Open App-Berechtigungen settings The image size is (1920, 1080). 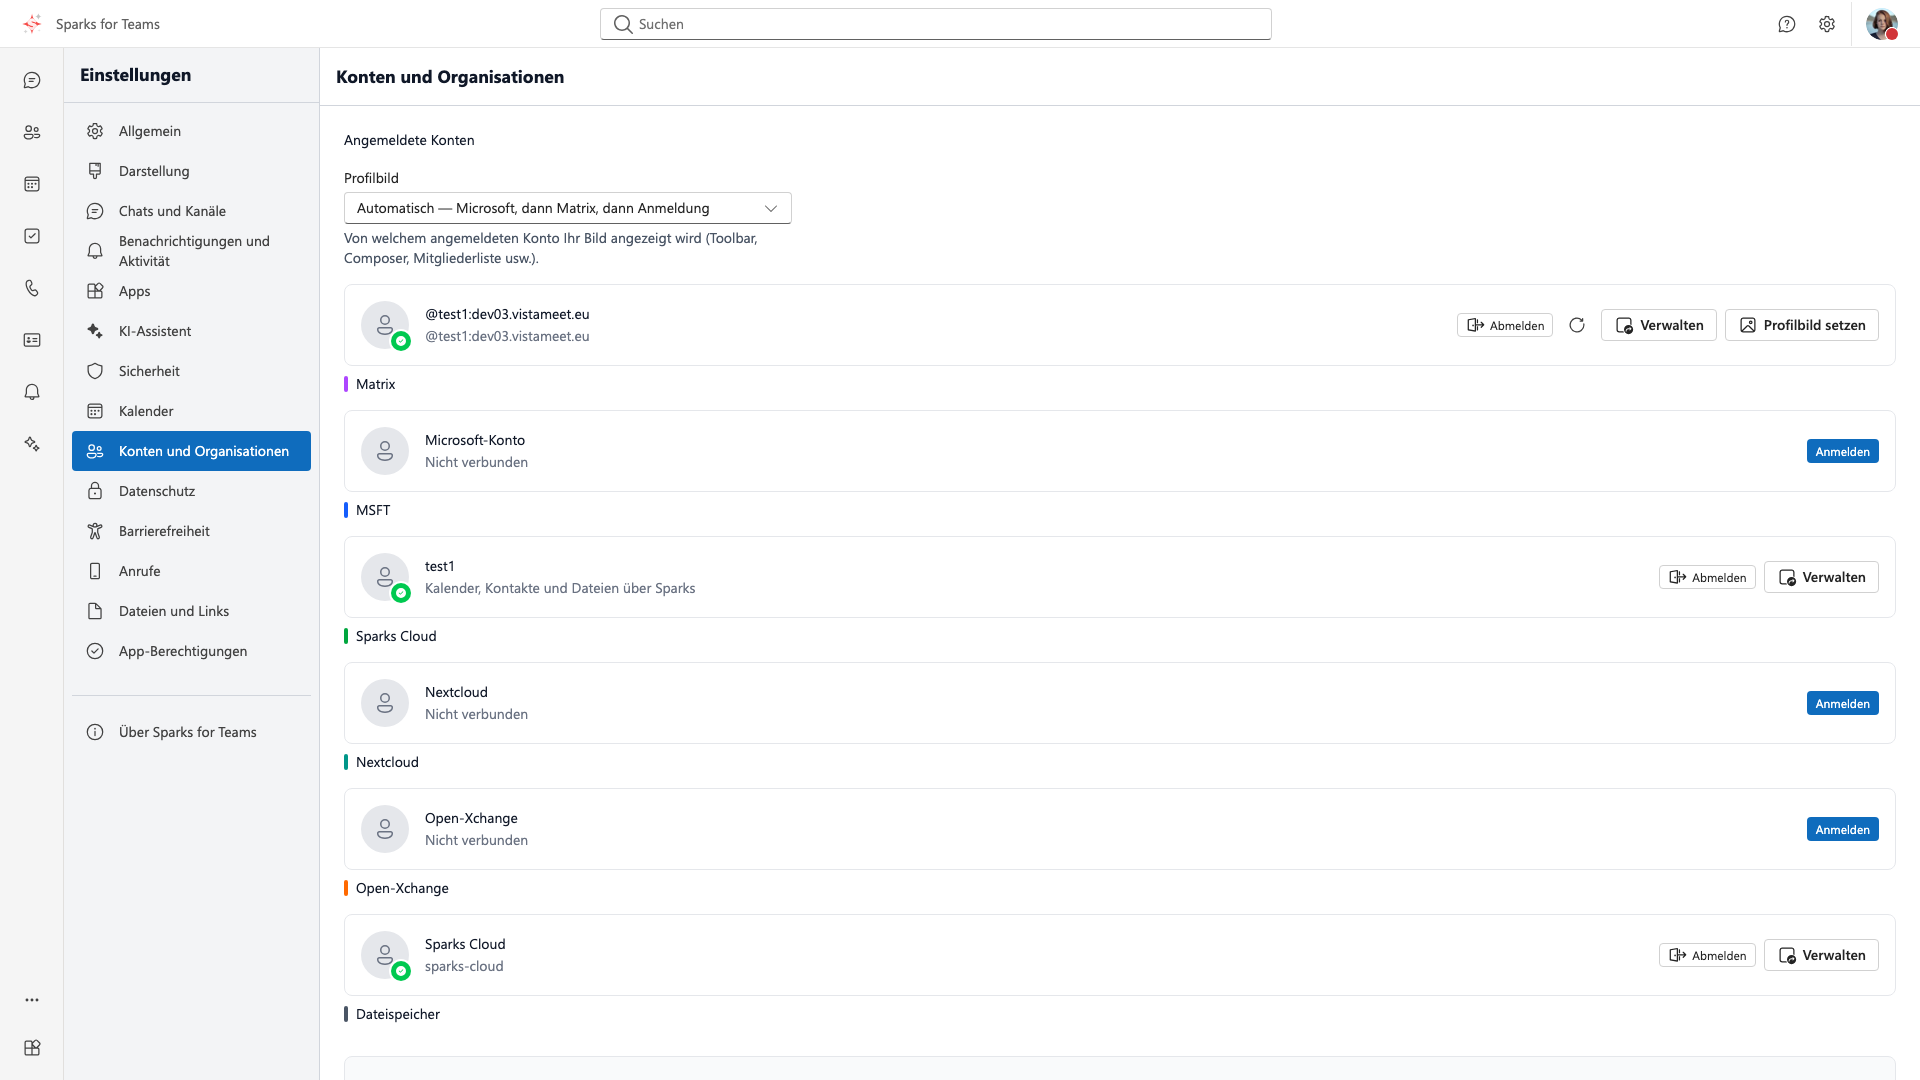point(191,651)
